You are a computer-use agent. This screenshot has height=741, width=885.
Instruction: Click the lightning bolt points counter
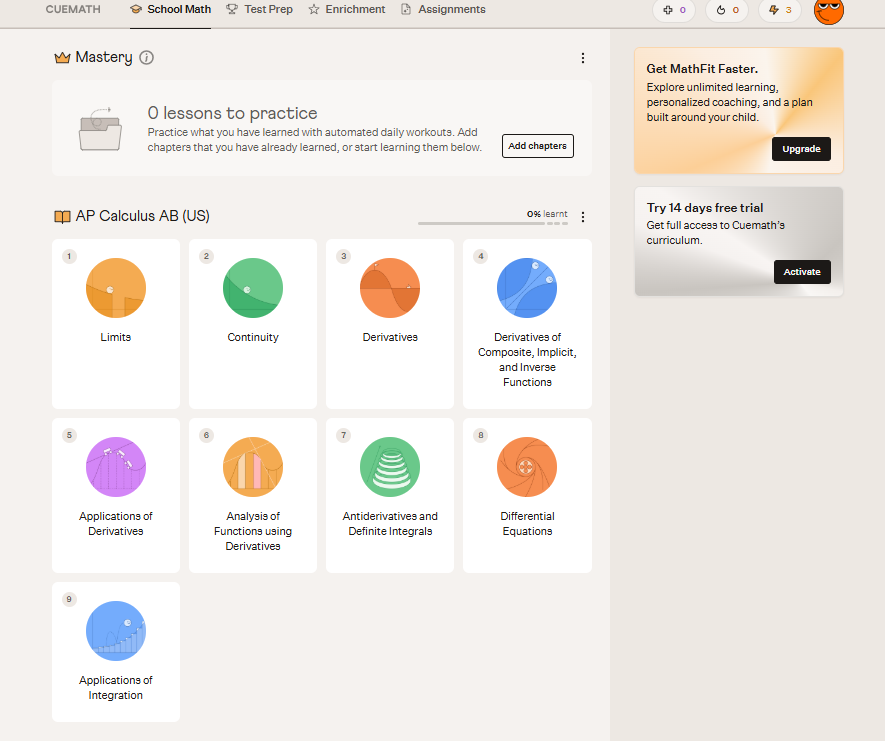(780, 10)
